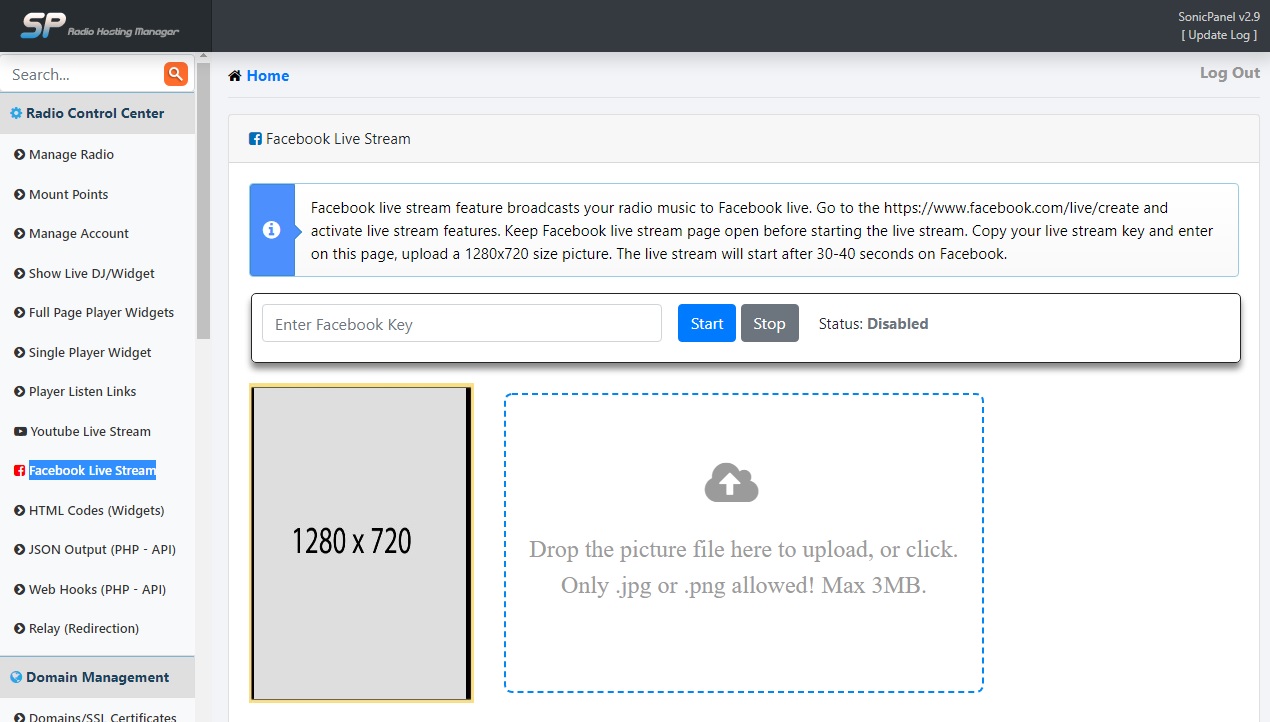Go to Manage Account

pos(79,234)
